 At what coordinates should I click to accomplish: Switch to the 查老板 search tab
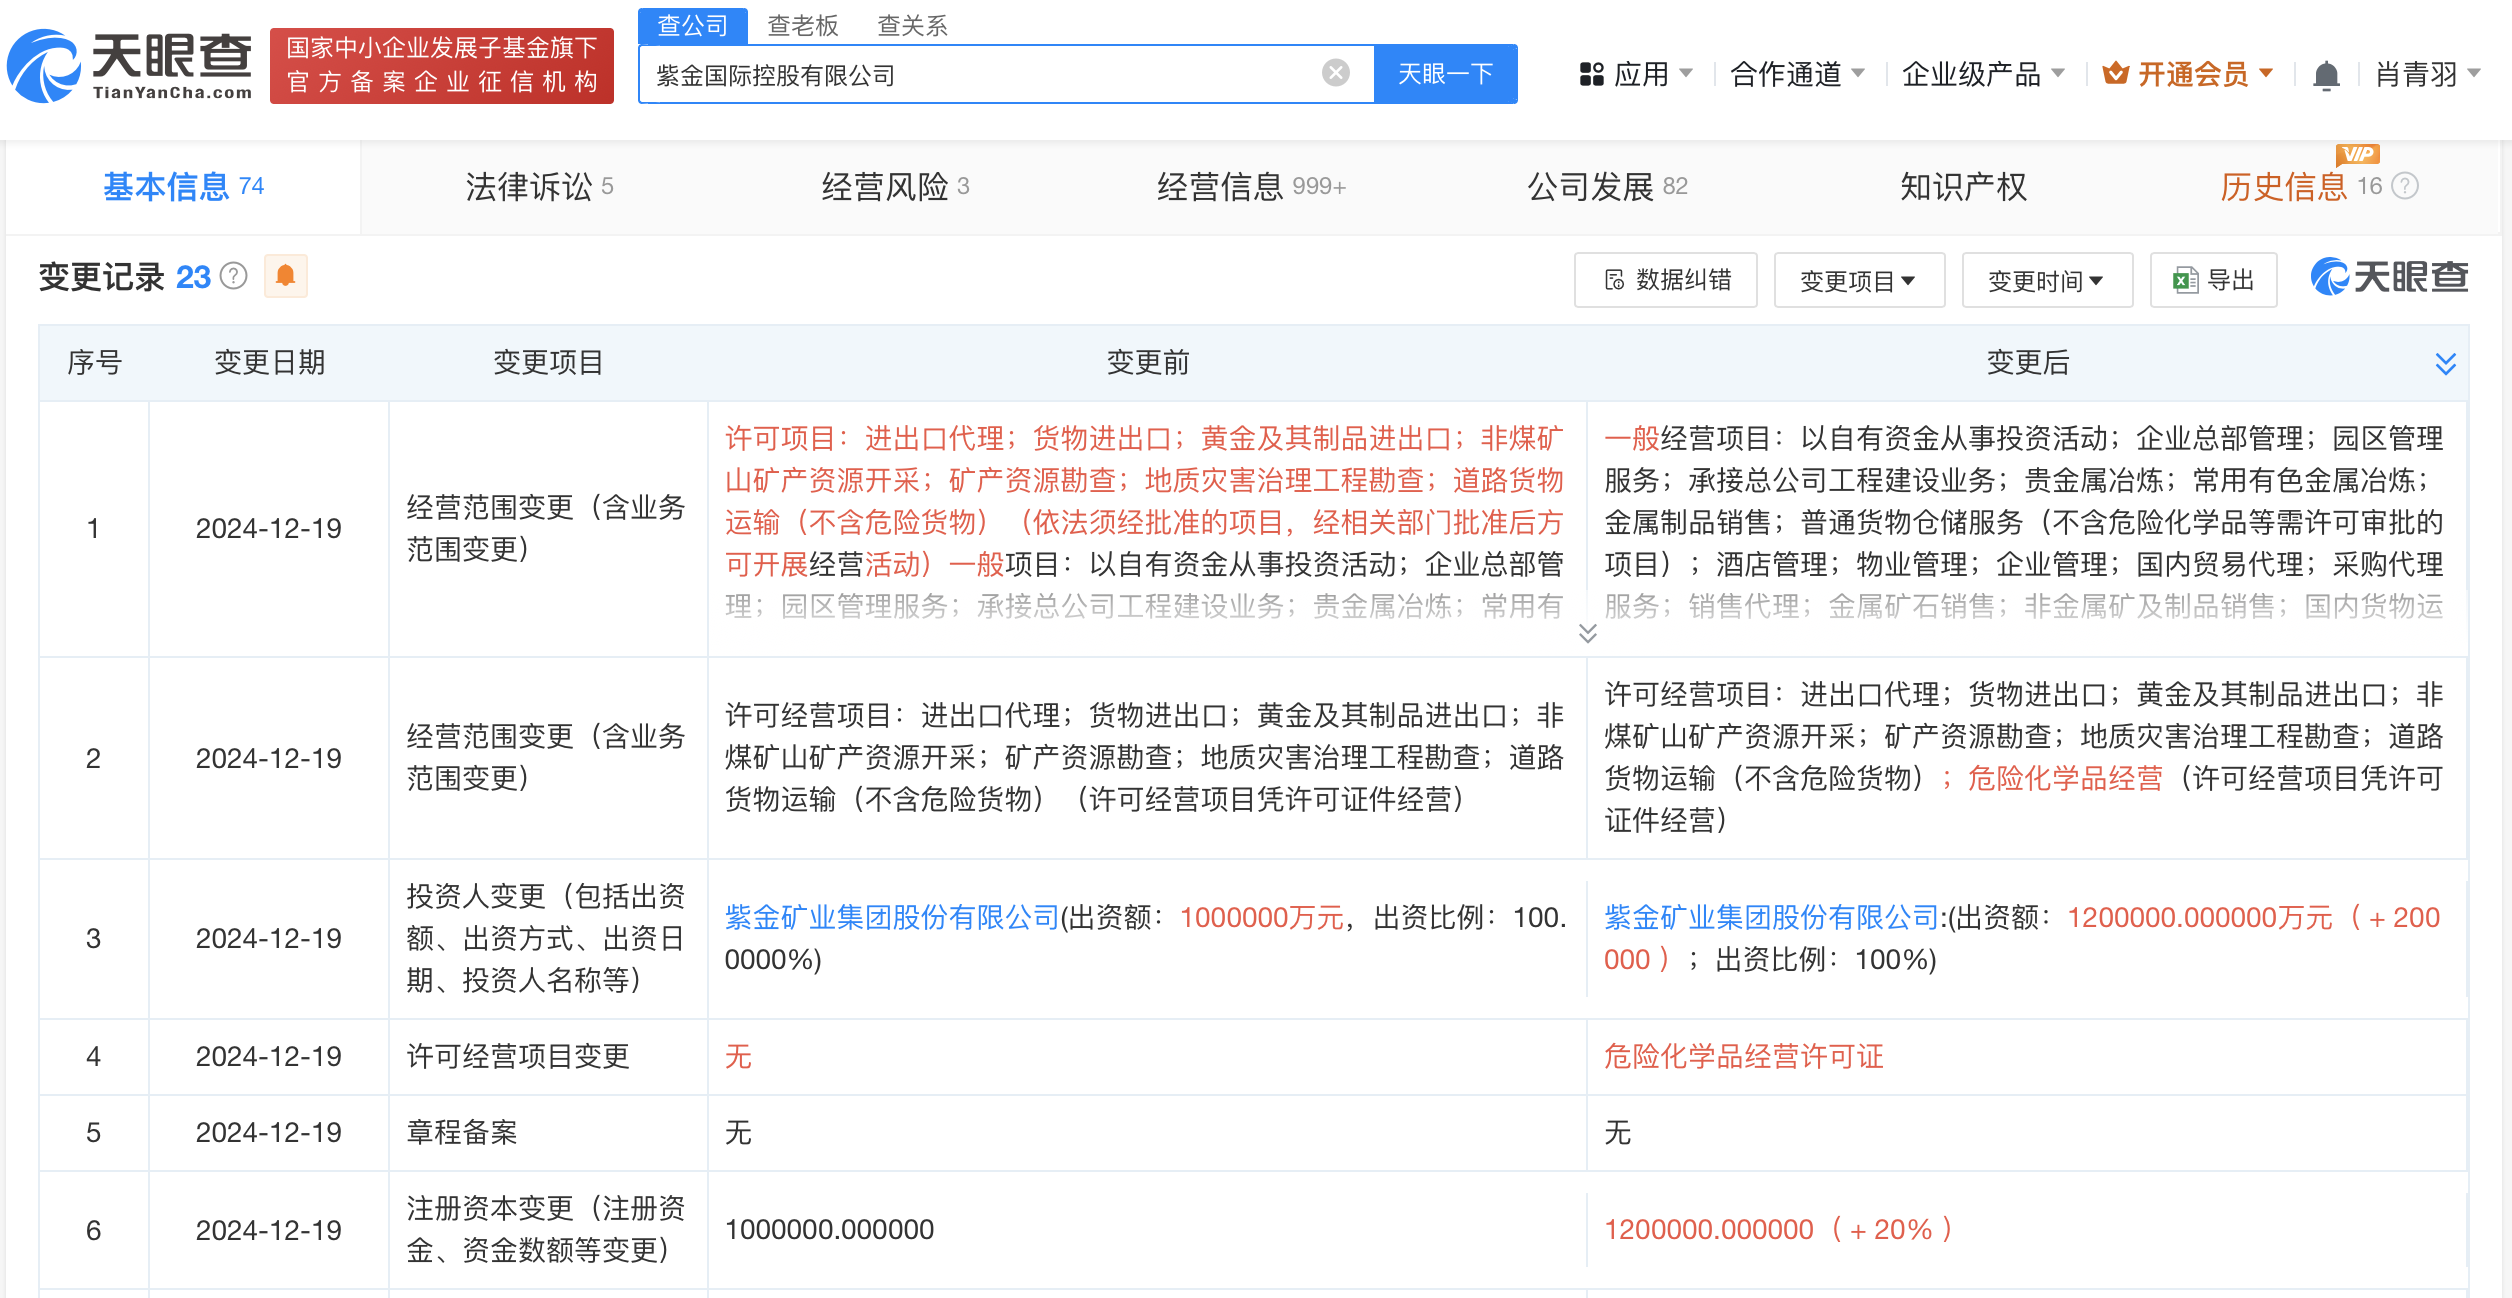point(801,25)
